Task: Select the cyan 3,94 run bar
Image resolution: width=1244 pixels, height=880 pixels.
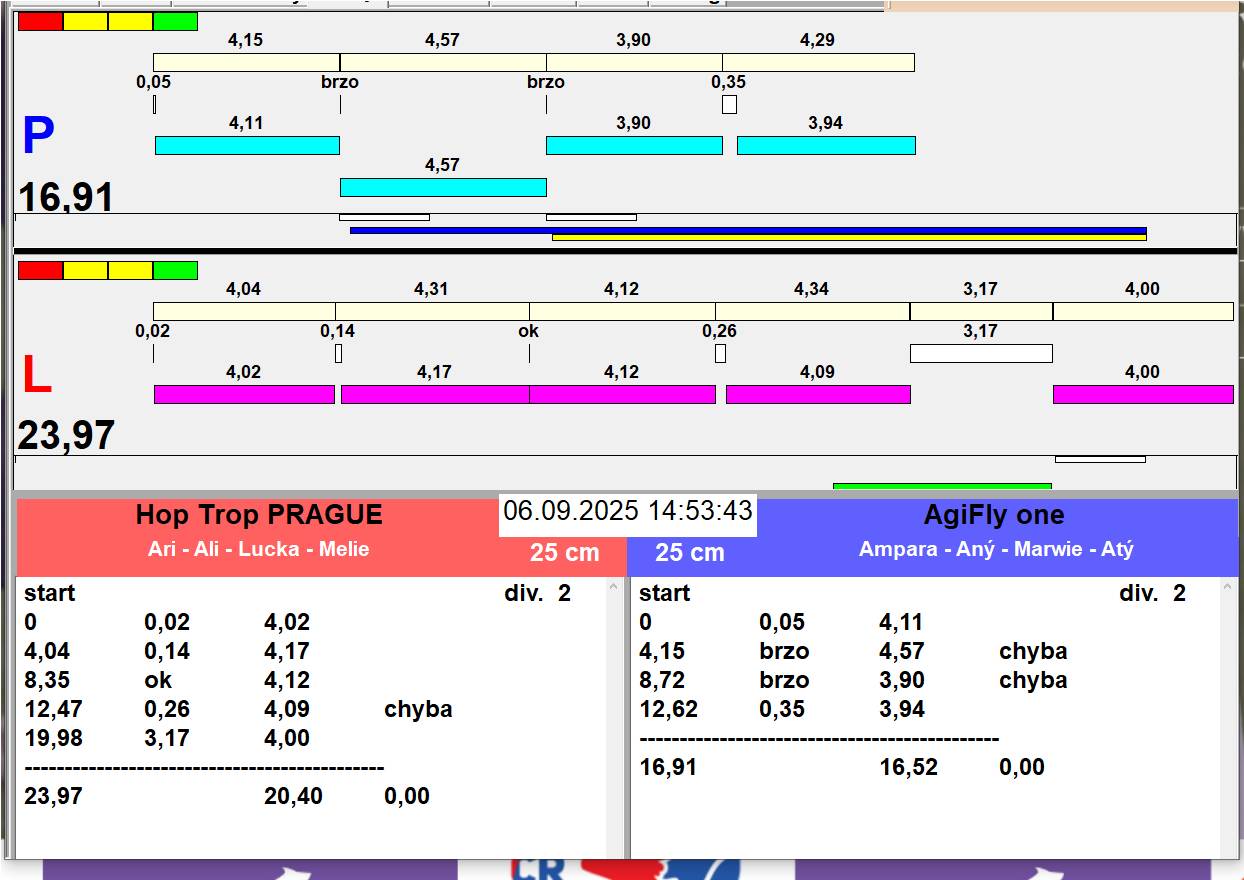Action: tap(826, 145)
